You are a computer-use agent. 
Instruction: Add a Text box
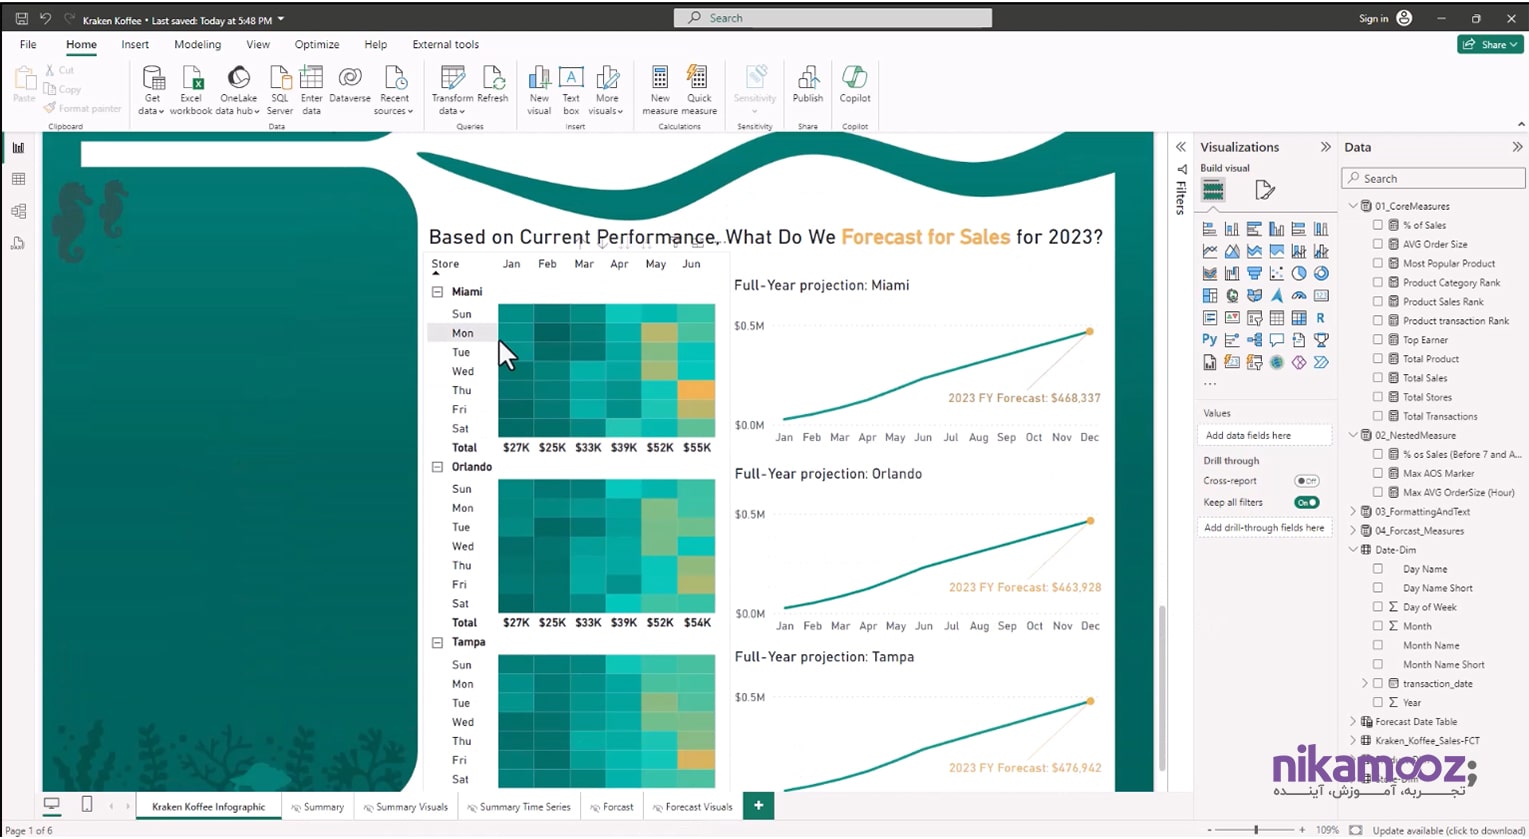(x=571, y=90)
